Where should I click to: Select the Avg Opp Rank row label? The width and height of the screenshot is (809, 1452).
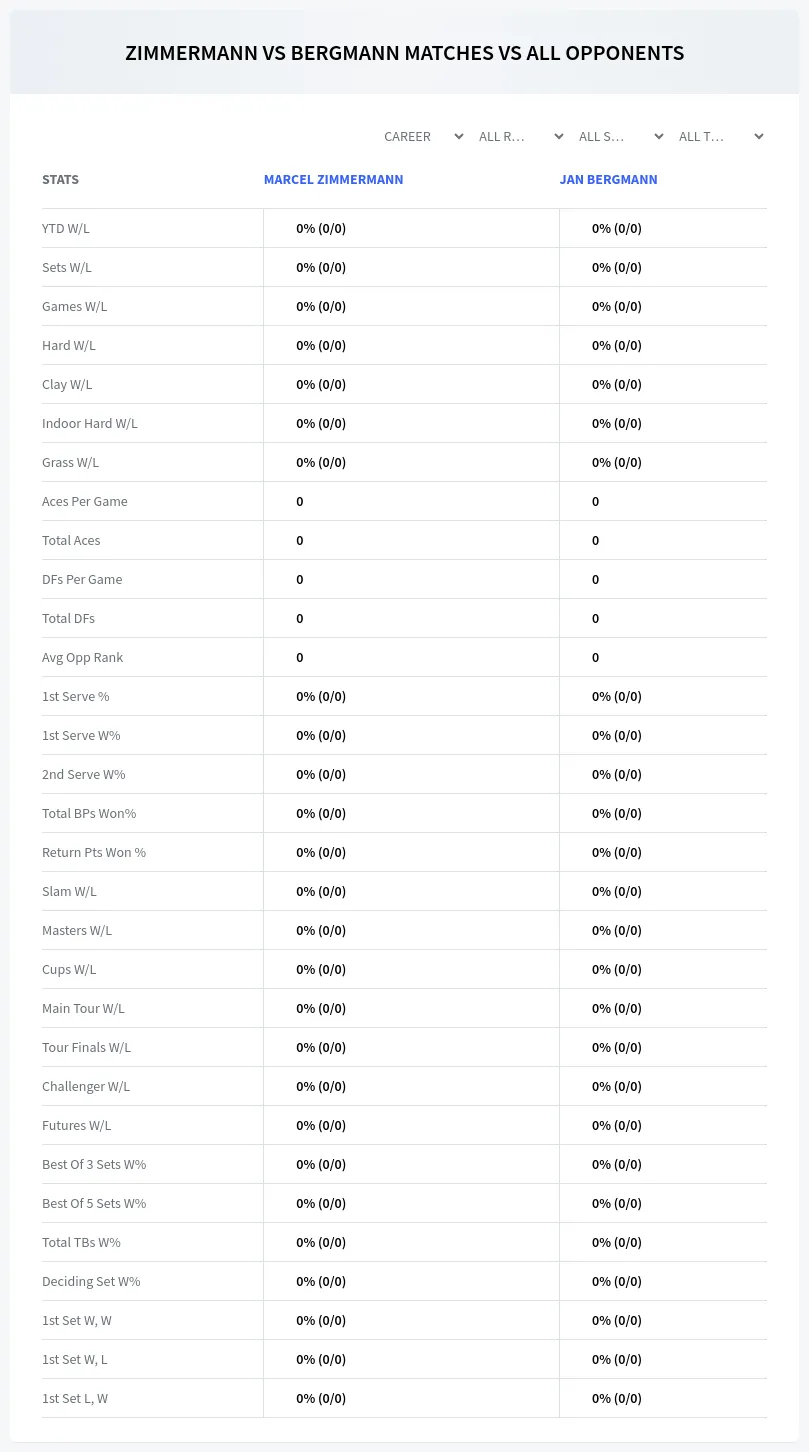[x=83, y=657]
